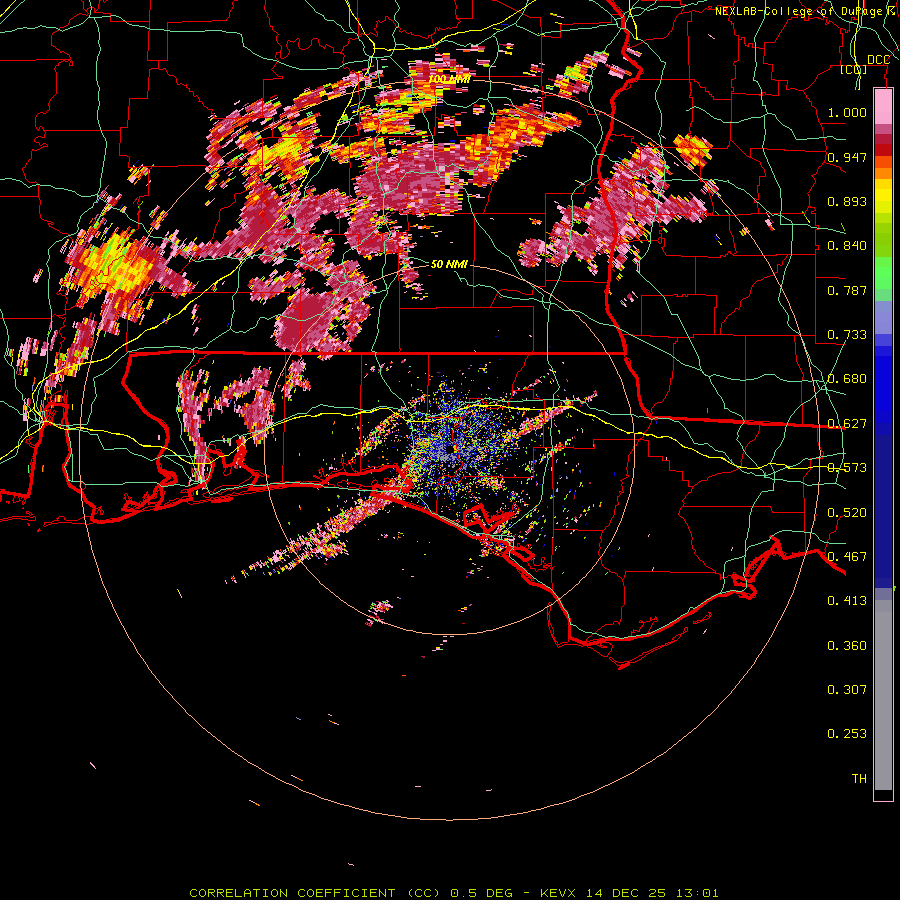Select the 0.627 scale value
Screen dimensions: 900x900
coord(847,424)
